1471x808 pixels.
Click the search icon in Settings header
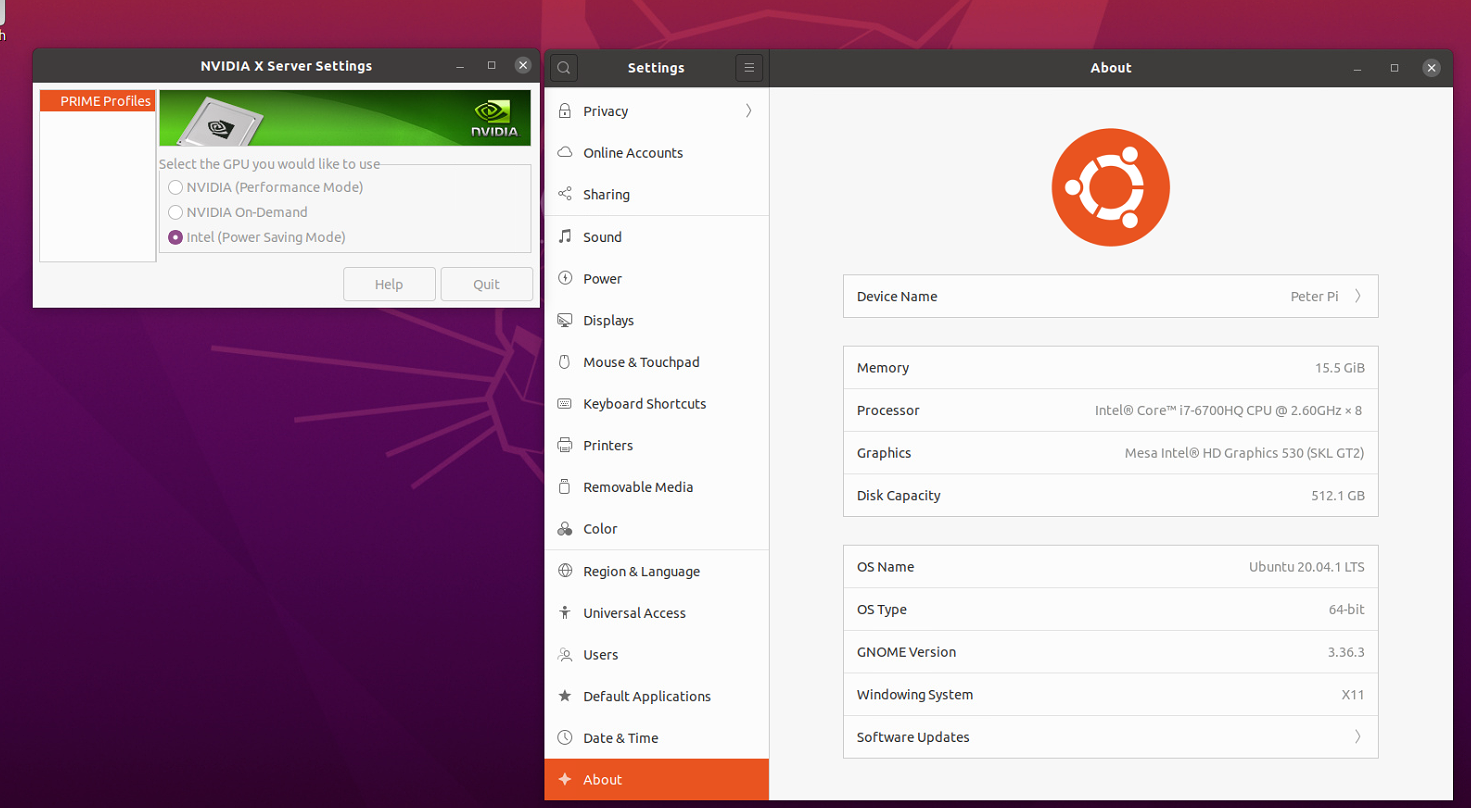pos(564,68)
